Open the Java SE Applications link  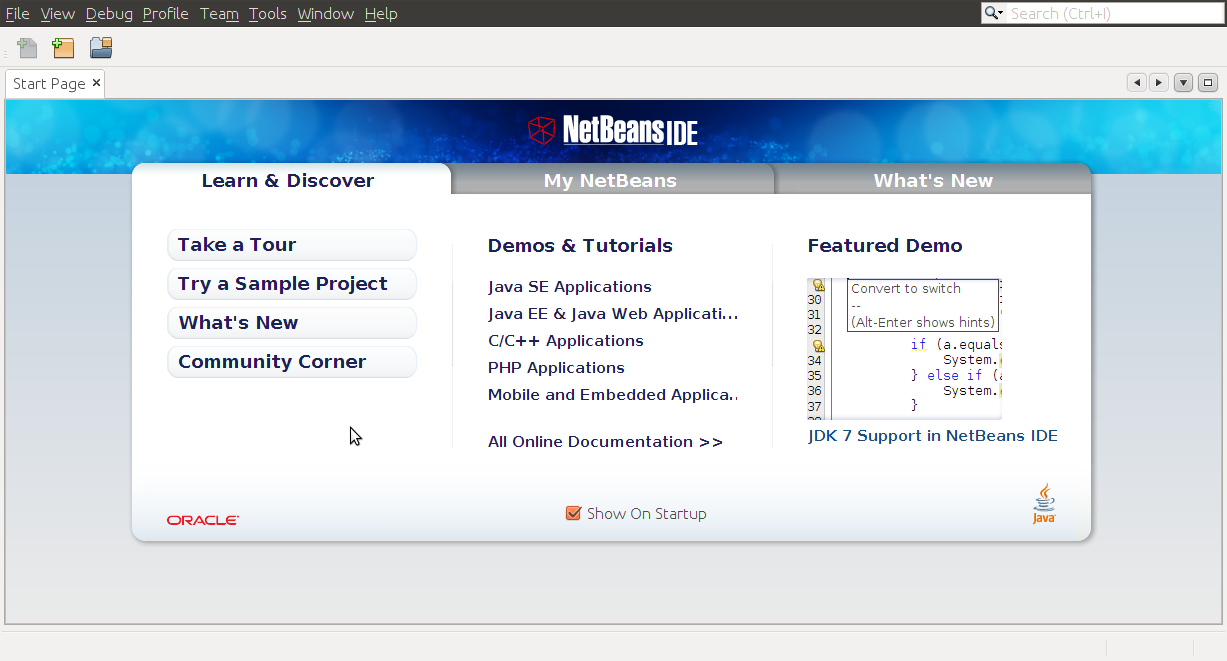coord(570,287)
